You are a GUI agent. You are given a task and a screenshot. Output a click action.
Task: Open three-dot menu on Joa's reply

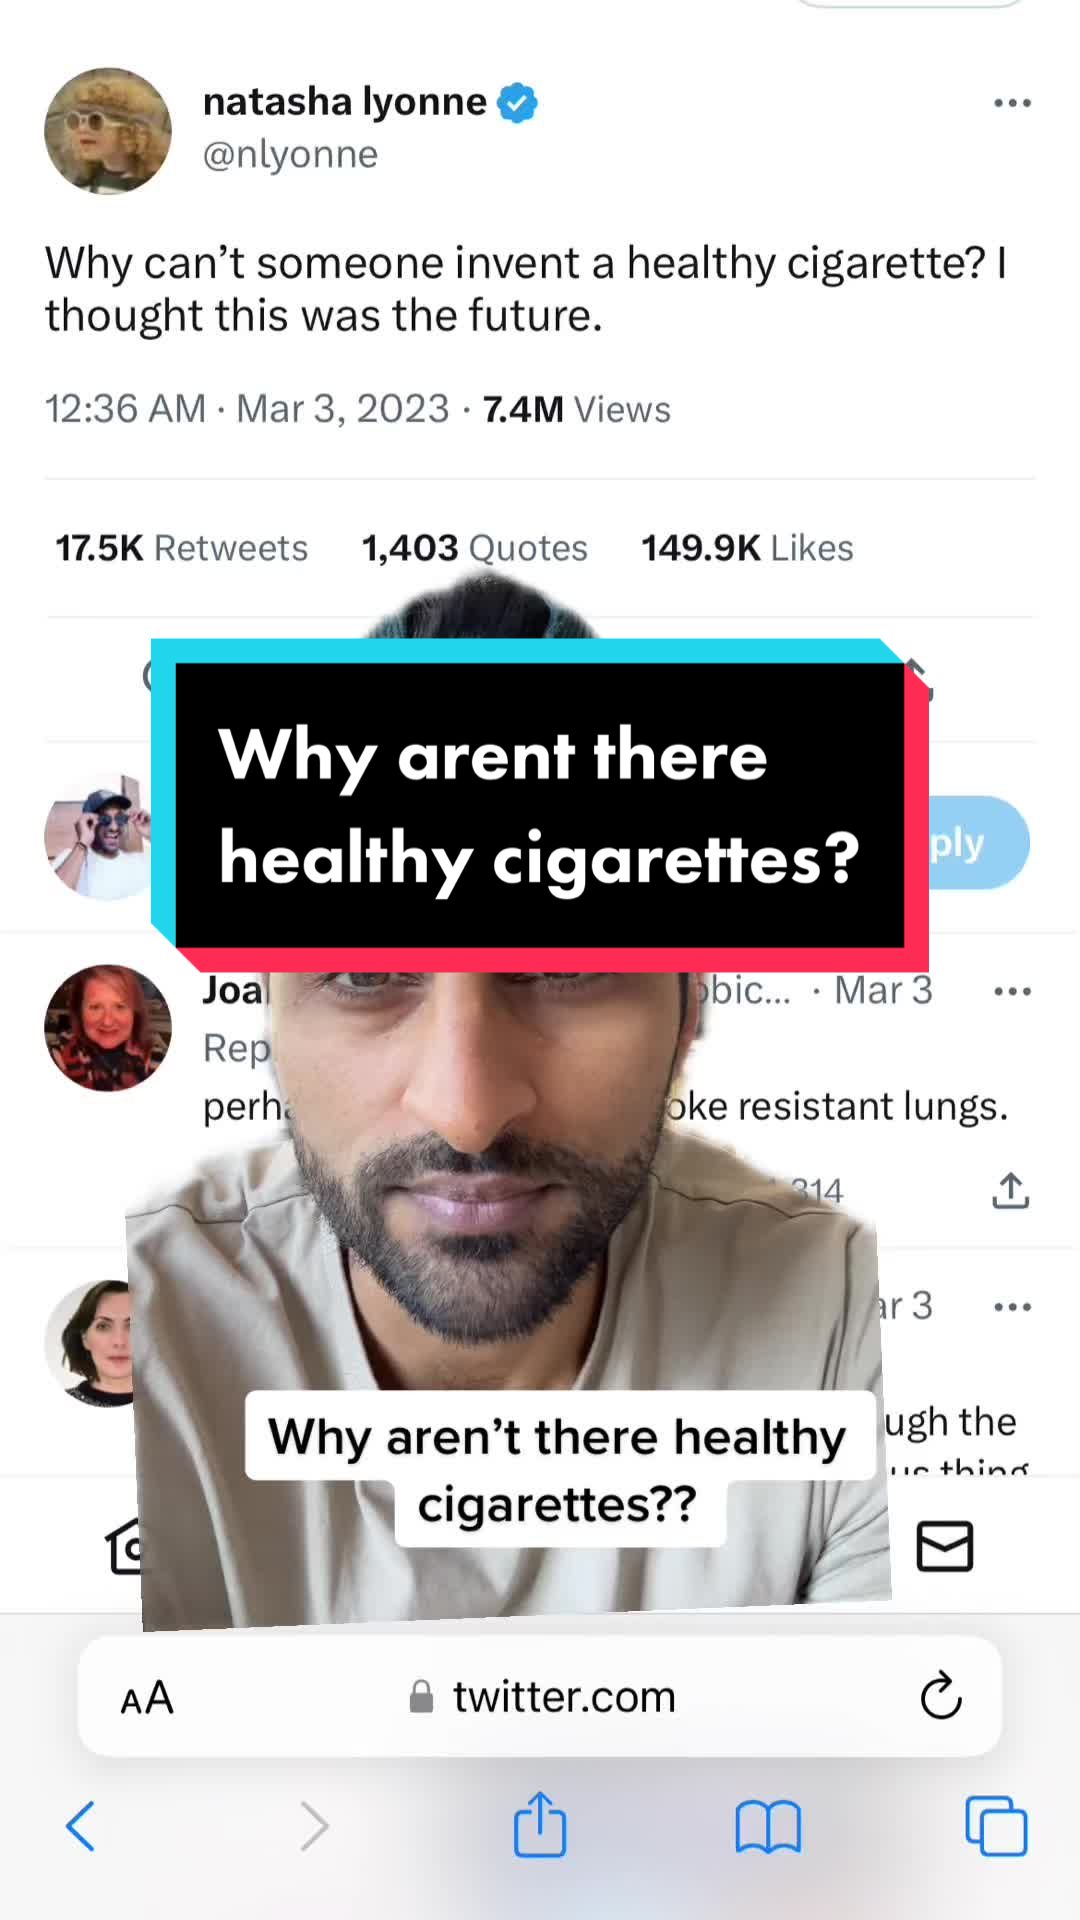coord(1012,991)
